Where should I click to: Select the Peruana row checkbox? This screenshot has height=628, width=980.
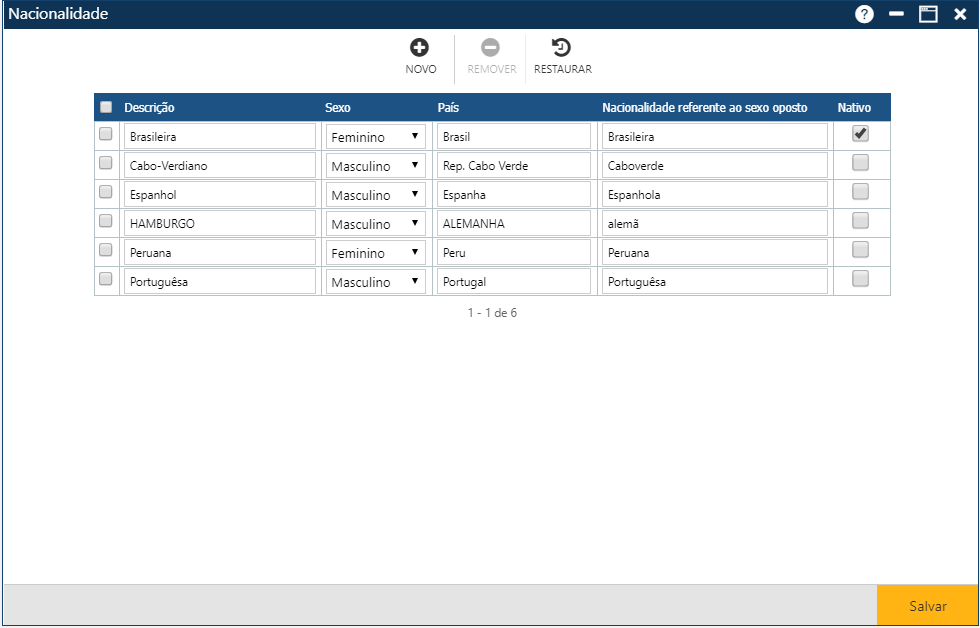click(106, 250)
